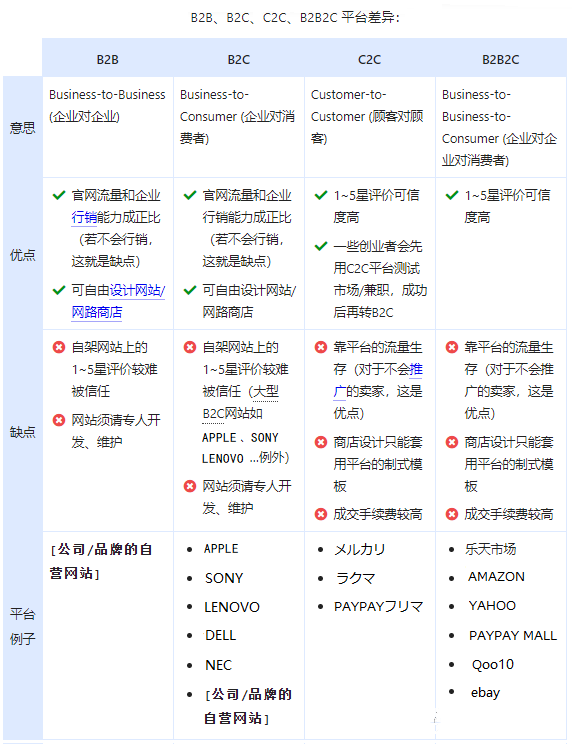Click 1~5星评价可信度高 in B2B2C column

507,206
